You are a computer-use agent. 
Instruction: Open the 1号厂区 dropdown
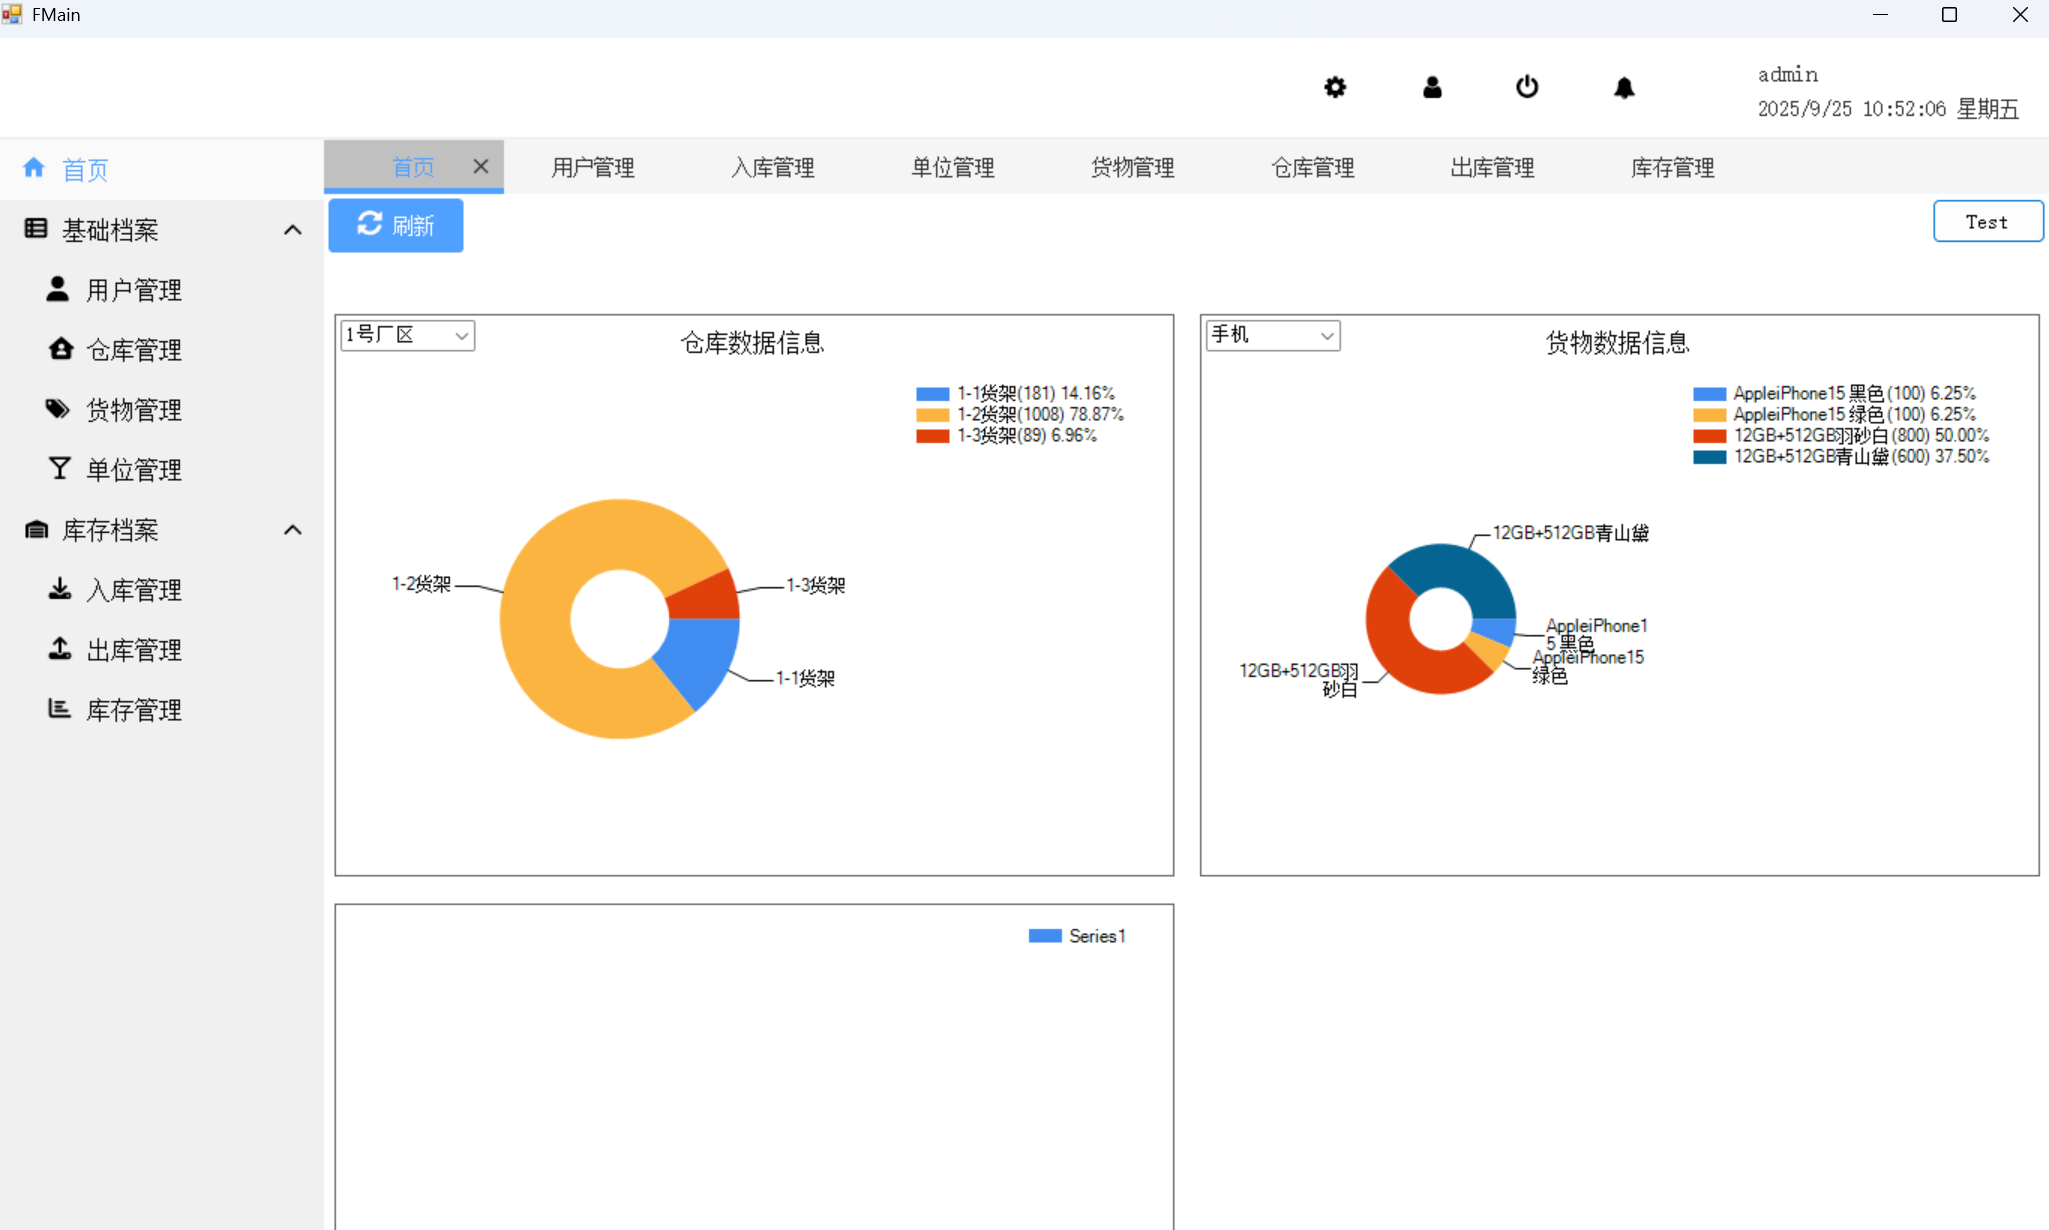click(x=461, y=336)
